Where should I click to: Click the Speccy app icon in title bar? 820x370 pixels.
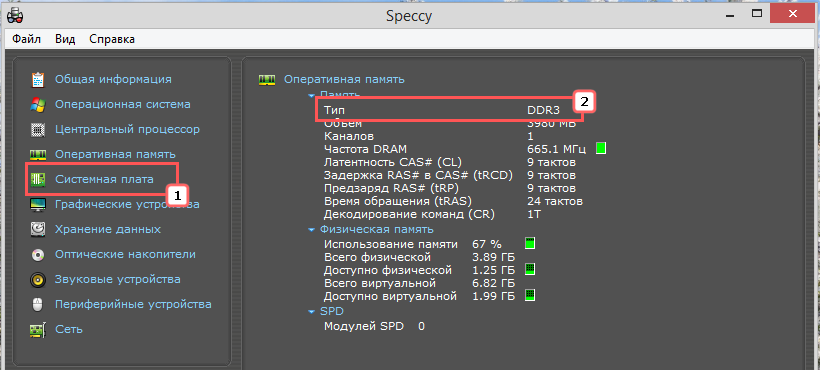point(15,16)
